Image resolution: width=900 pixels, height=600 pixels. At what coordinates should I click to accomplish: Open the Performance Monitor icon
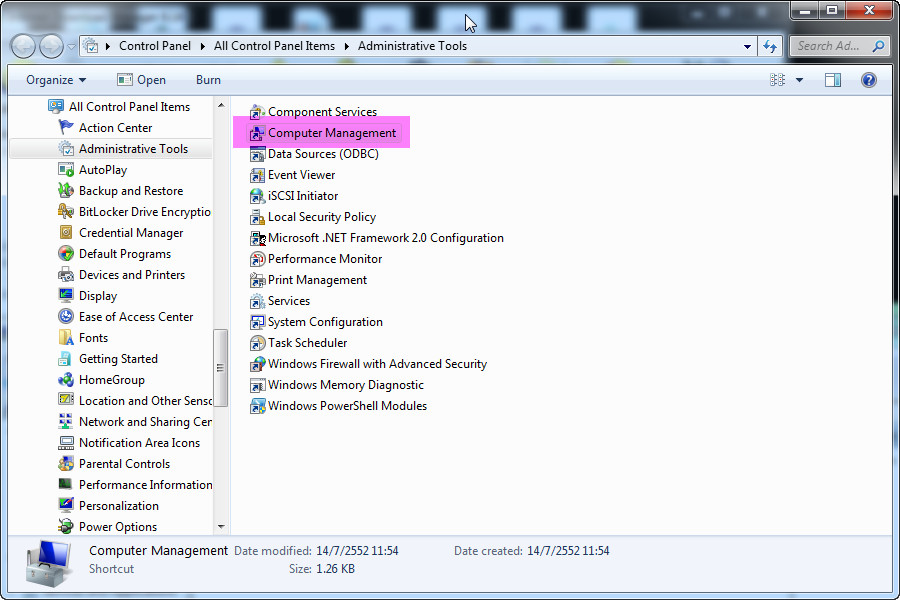(x=257, y=259)
